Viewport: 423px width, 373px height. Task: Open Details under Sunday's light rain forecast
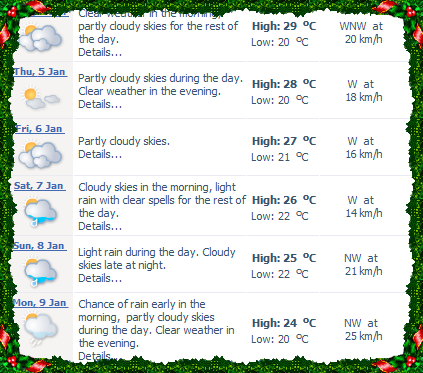click(x=100, y=278)
